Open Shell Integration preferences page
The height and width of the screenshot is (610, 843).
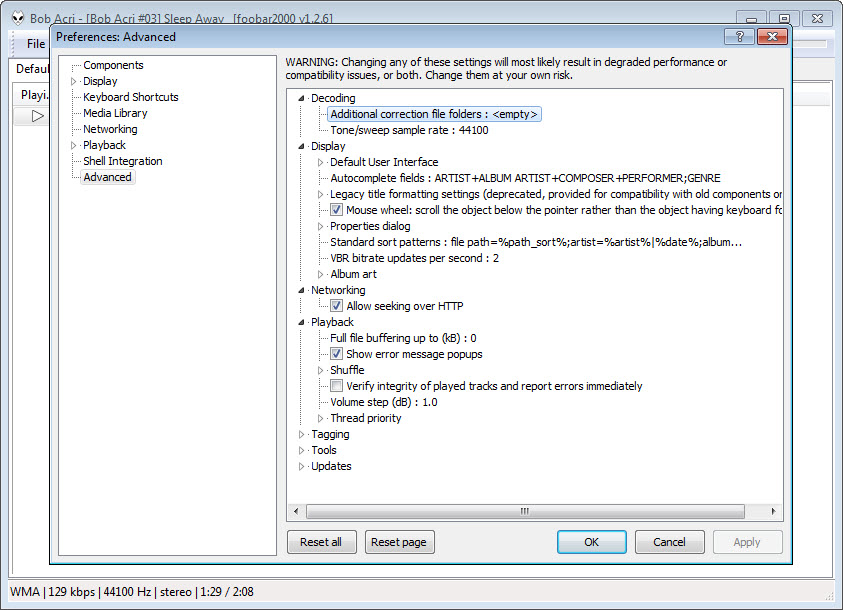(x=123, y=161)
